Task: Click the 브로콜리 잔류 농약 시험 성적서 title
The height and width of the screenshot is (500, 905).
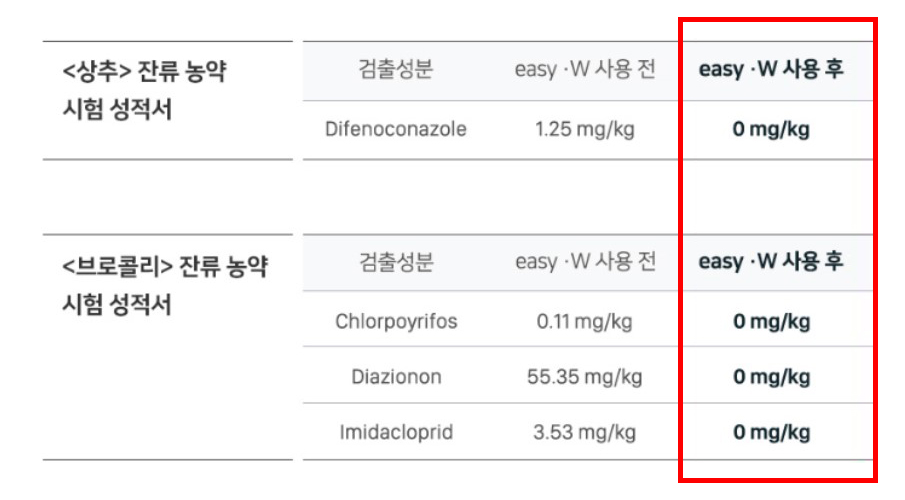Action: [x=165, y=285]
